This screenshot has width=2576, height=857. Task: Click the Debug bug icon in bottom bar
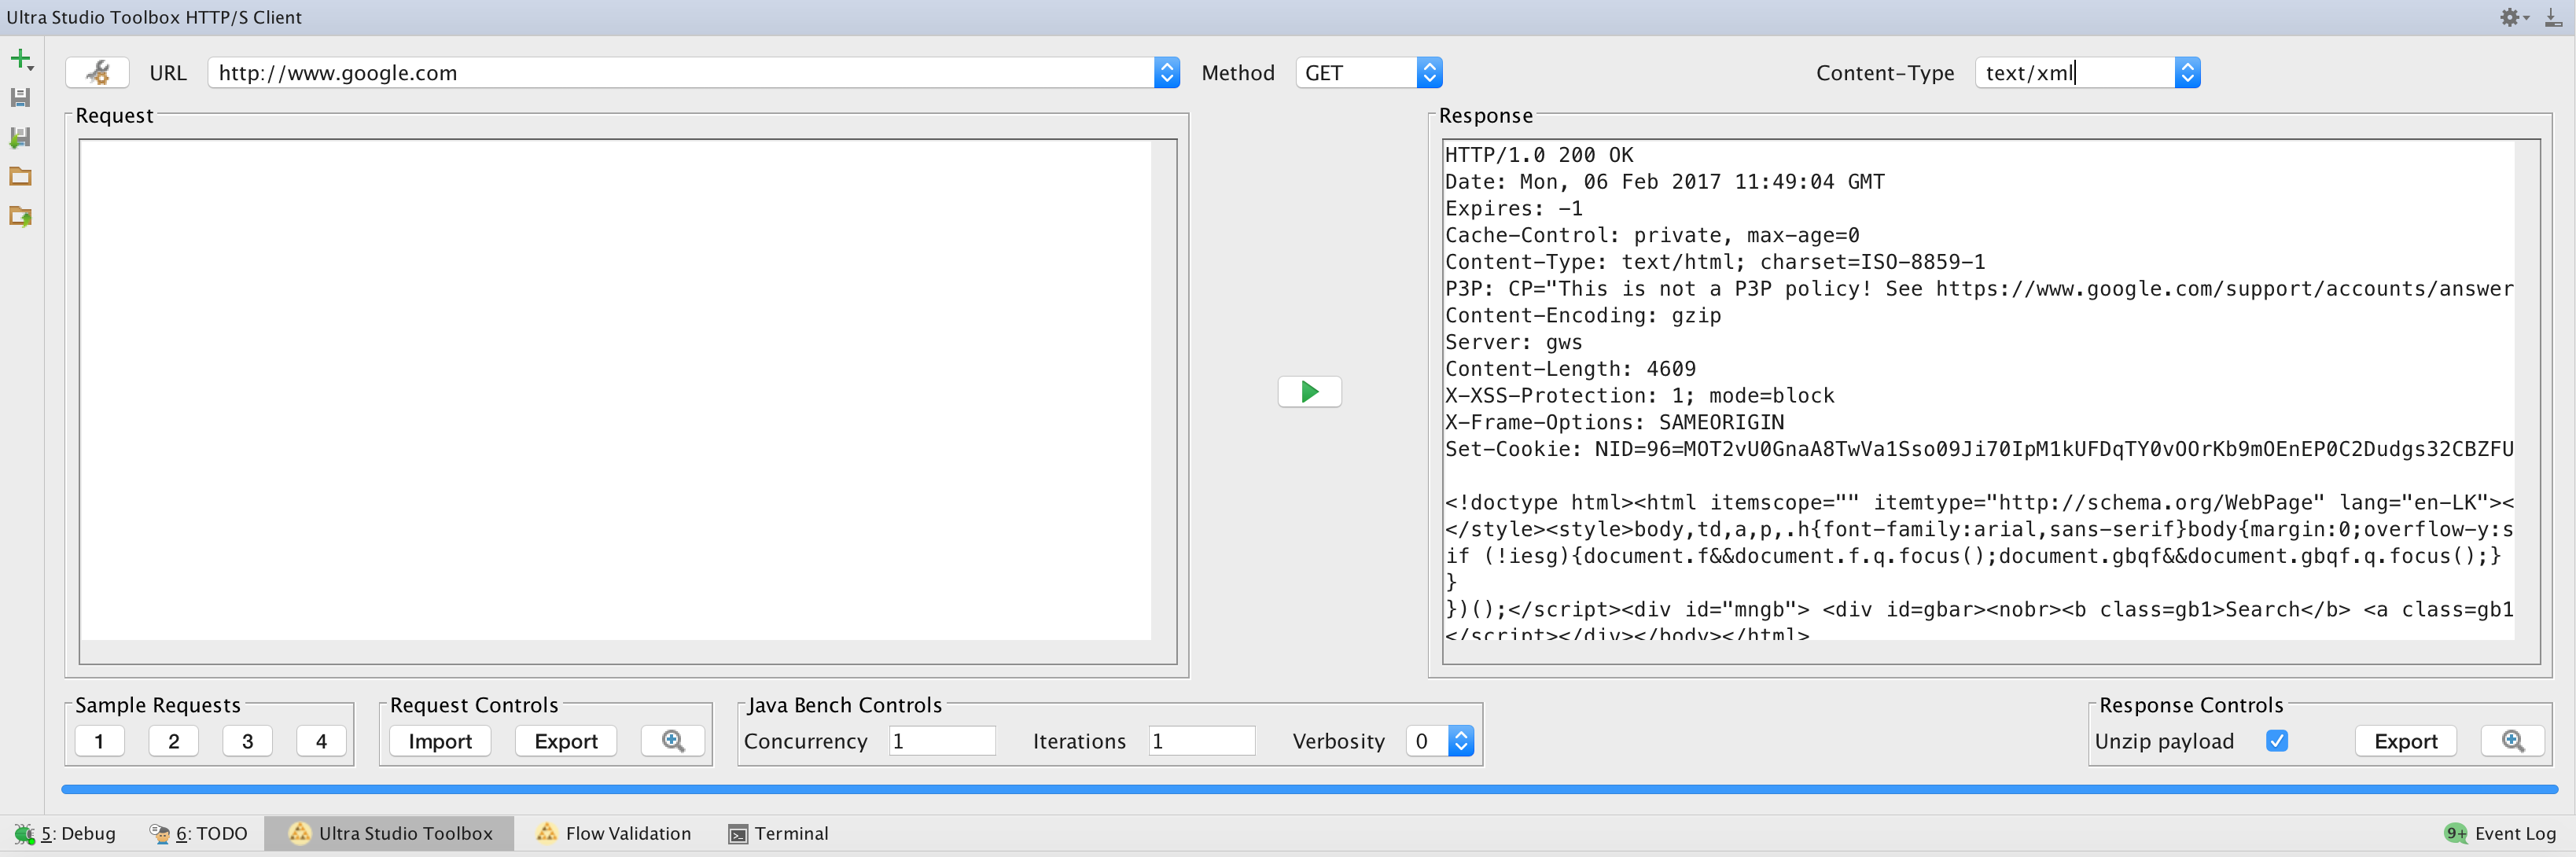[x=24, y=833]
